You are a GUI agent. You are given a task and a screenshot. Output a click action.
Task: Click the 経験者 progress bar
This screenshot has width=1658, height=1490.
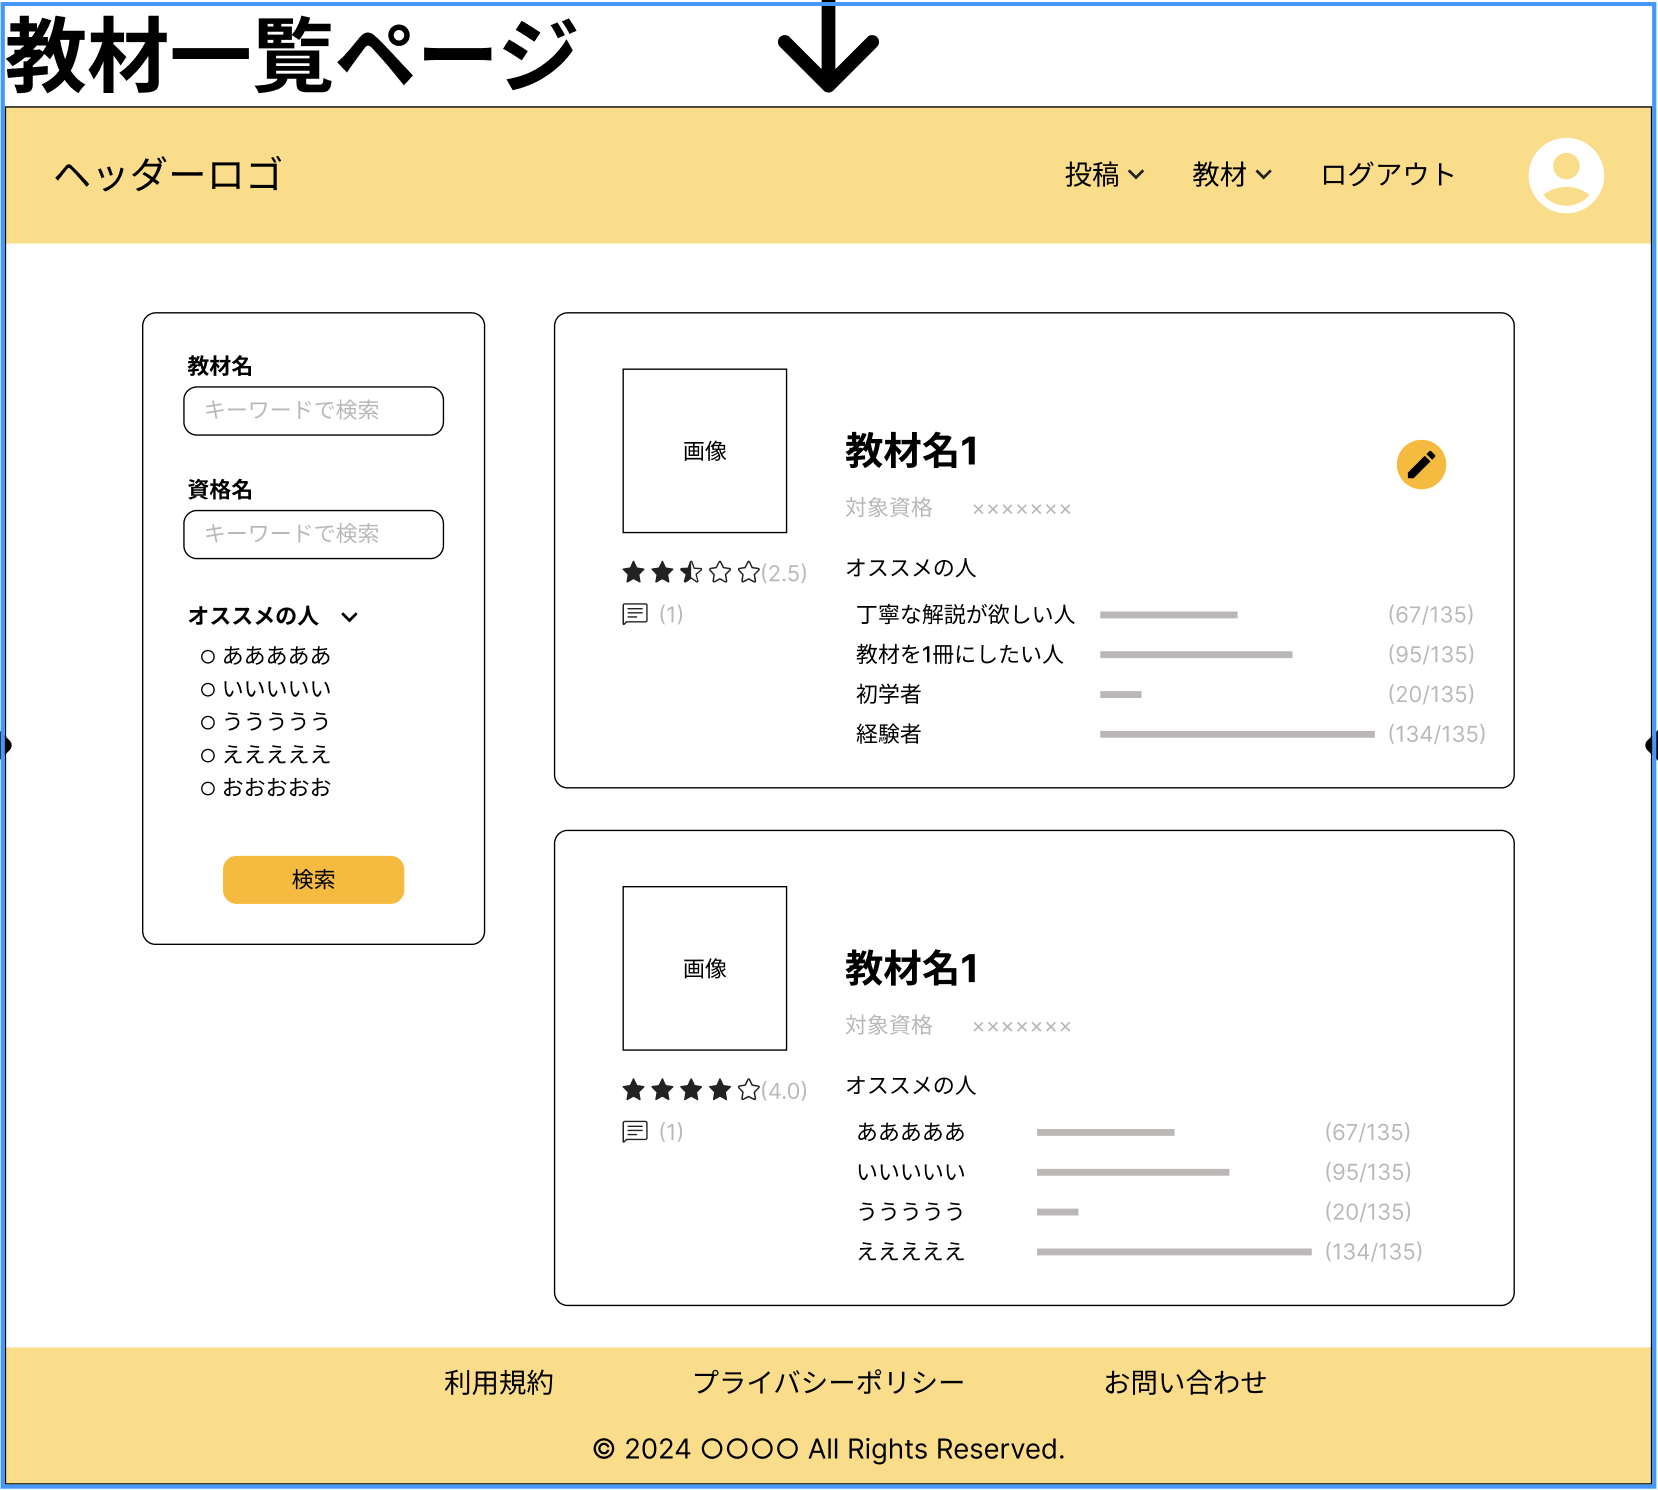click(1236, 733)
